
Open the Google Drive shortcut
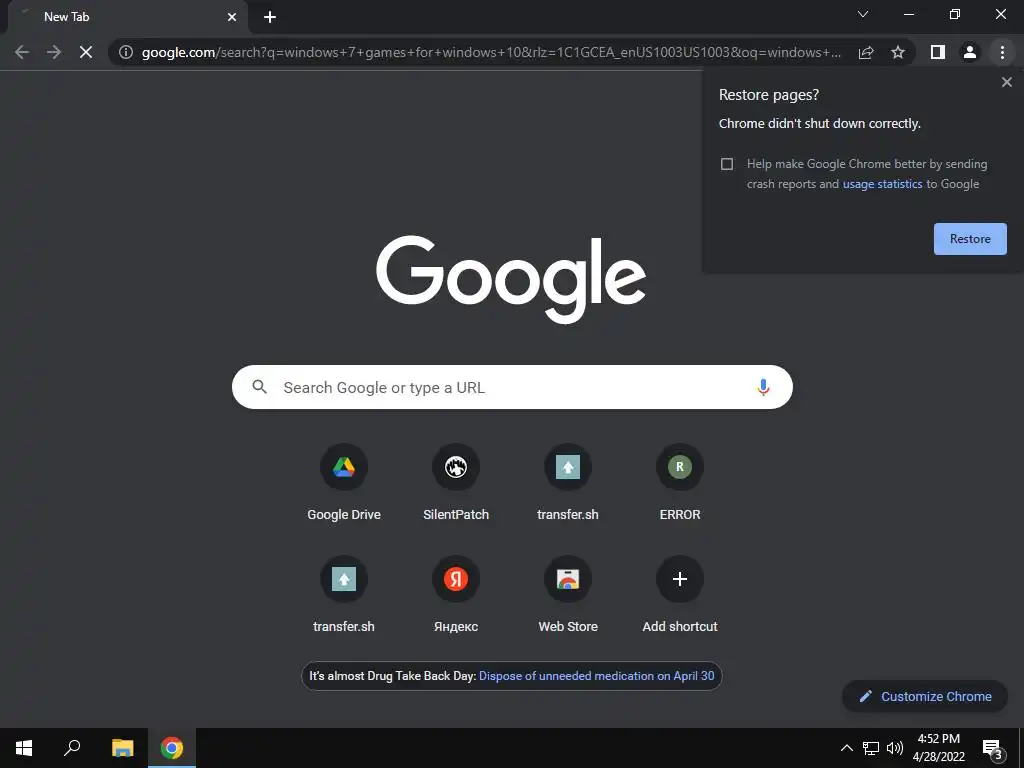pos(344,482)
